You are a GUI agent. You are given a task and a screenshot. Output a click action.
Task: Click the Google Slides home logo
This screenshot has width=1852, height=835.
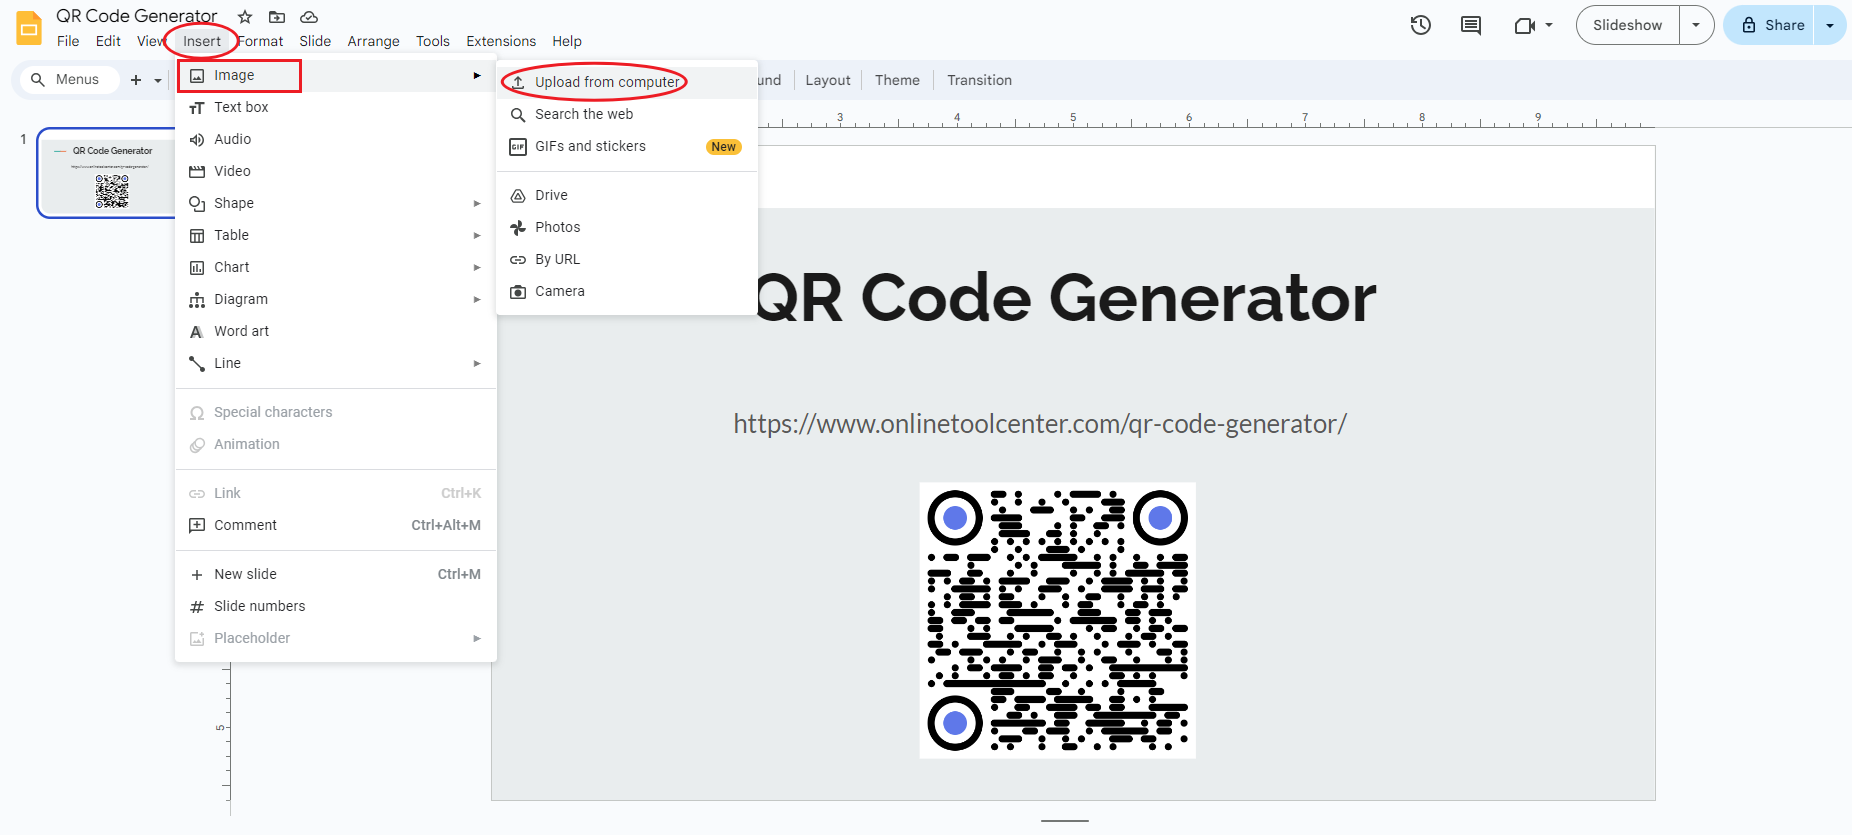click(x=29, y=28)
